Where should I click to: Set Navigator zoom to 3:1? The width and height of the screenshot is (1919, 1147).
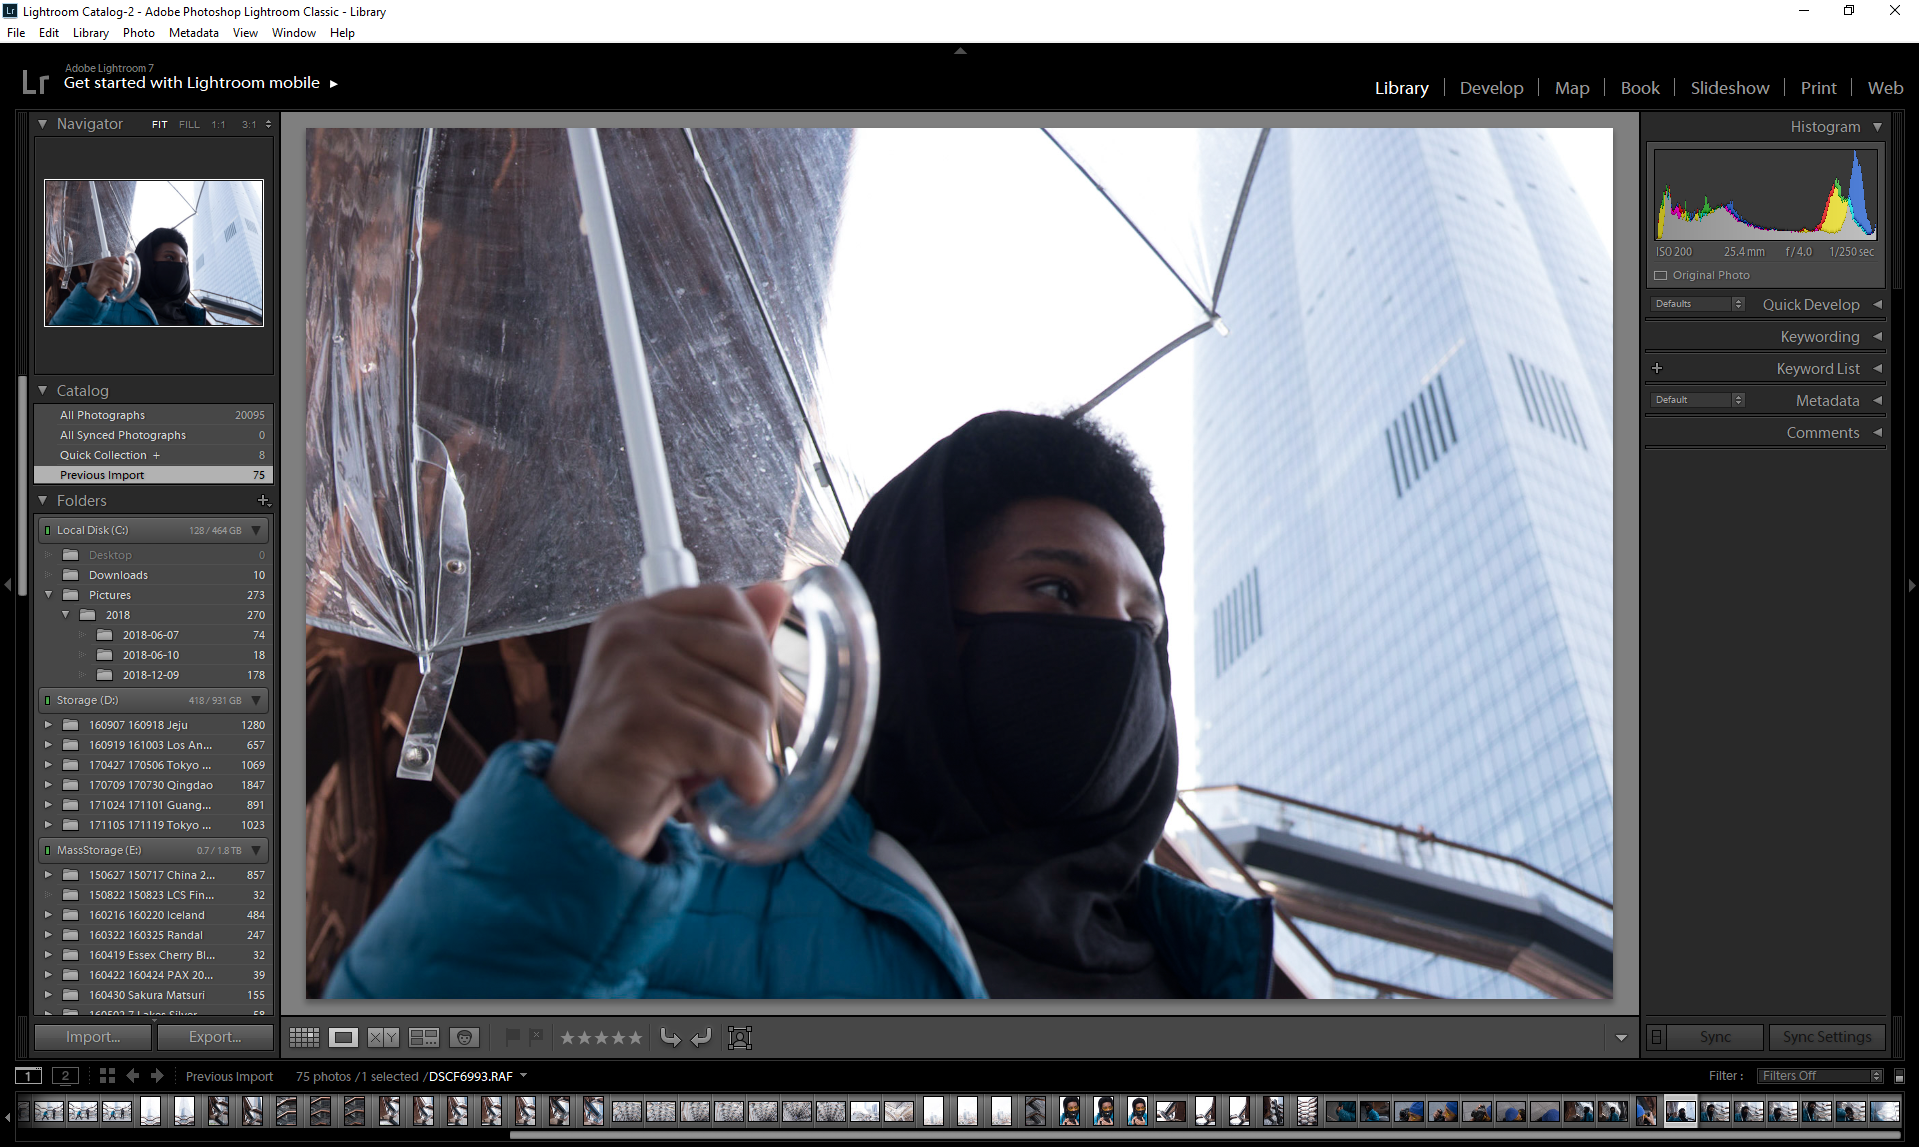click(x=249, y=125)
